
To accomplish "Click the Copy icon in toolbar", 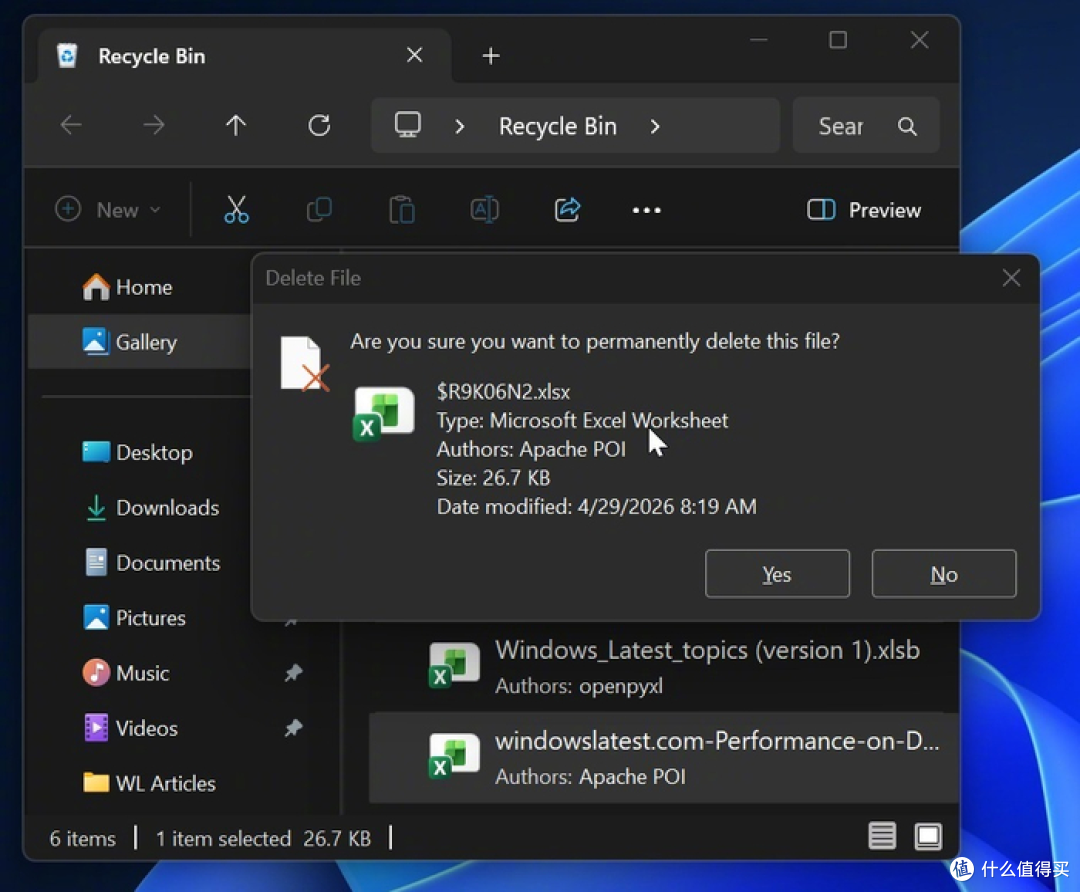I will (x=319, y=209).
